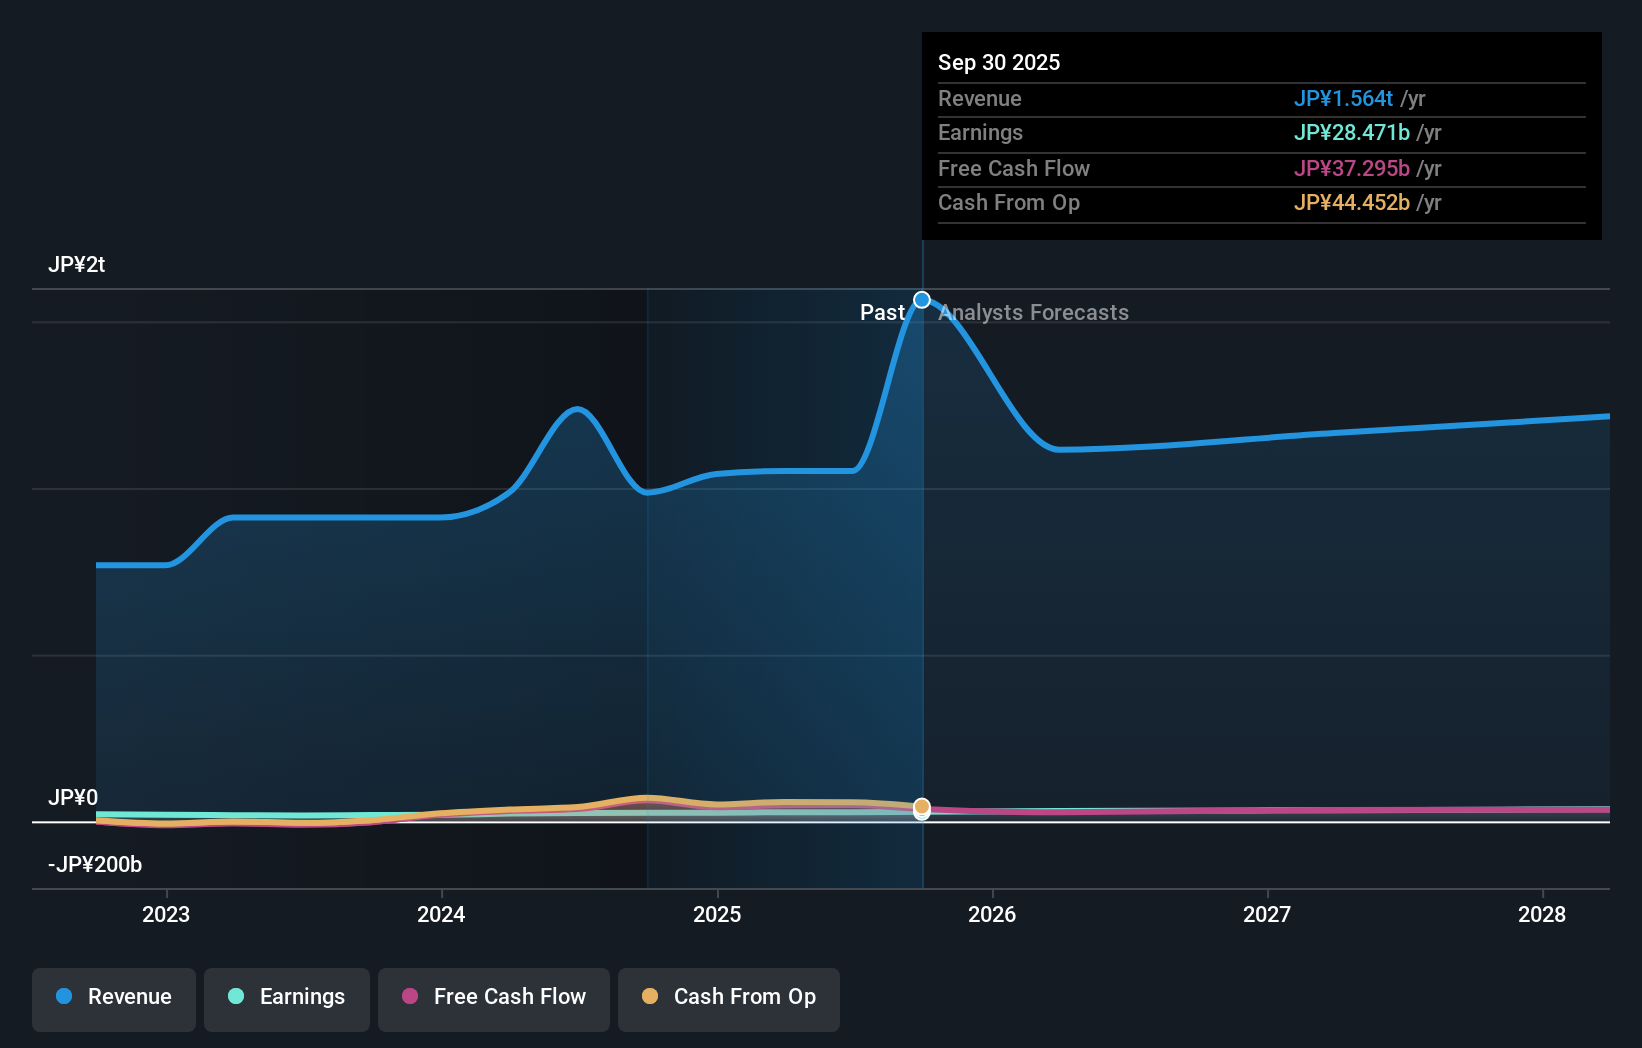The image size is (1642, 1048).
Task: Click the Past label on the chart
Action: pyautogui.click(x=881, y=313)
